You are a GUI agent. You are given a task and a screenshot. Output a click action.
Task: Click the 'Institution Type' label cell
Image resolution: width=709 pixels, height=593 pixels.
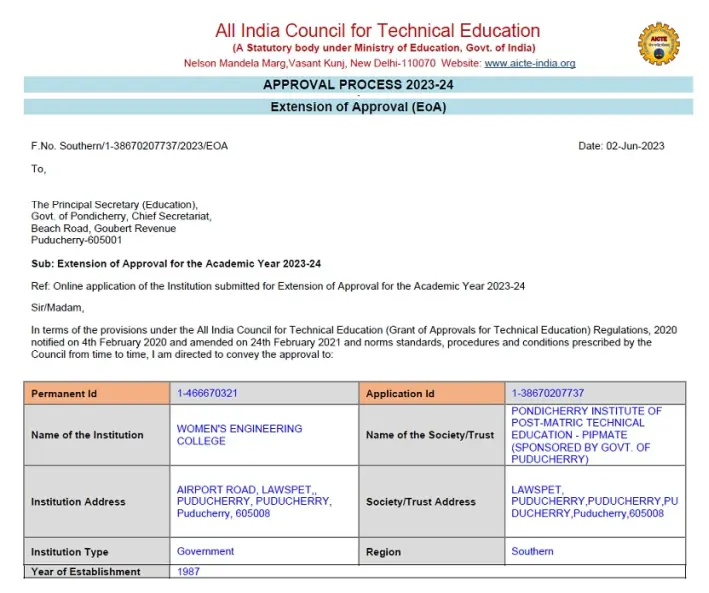click(97, 551)
